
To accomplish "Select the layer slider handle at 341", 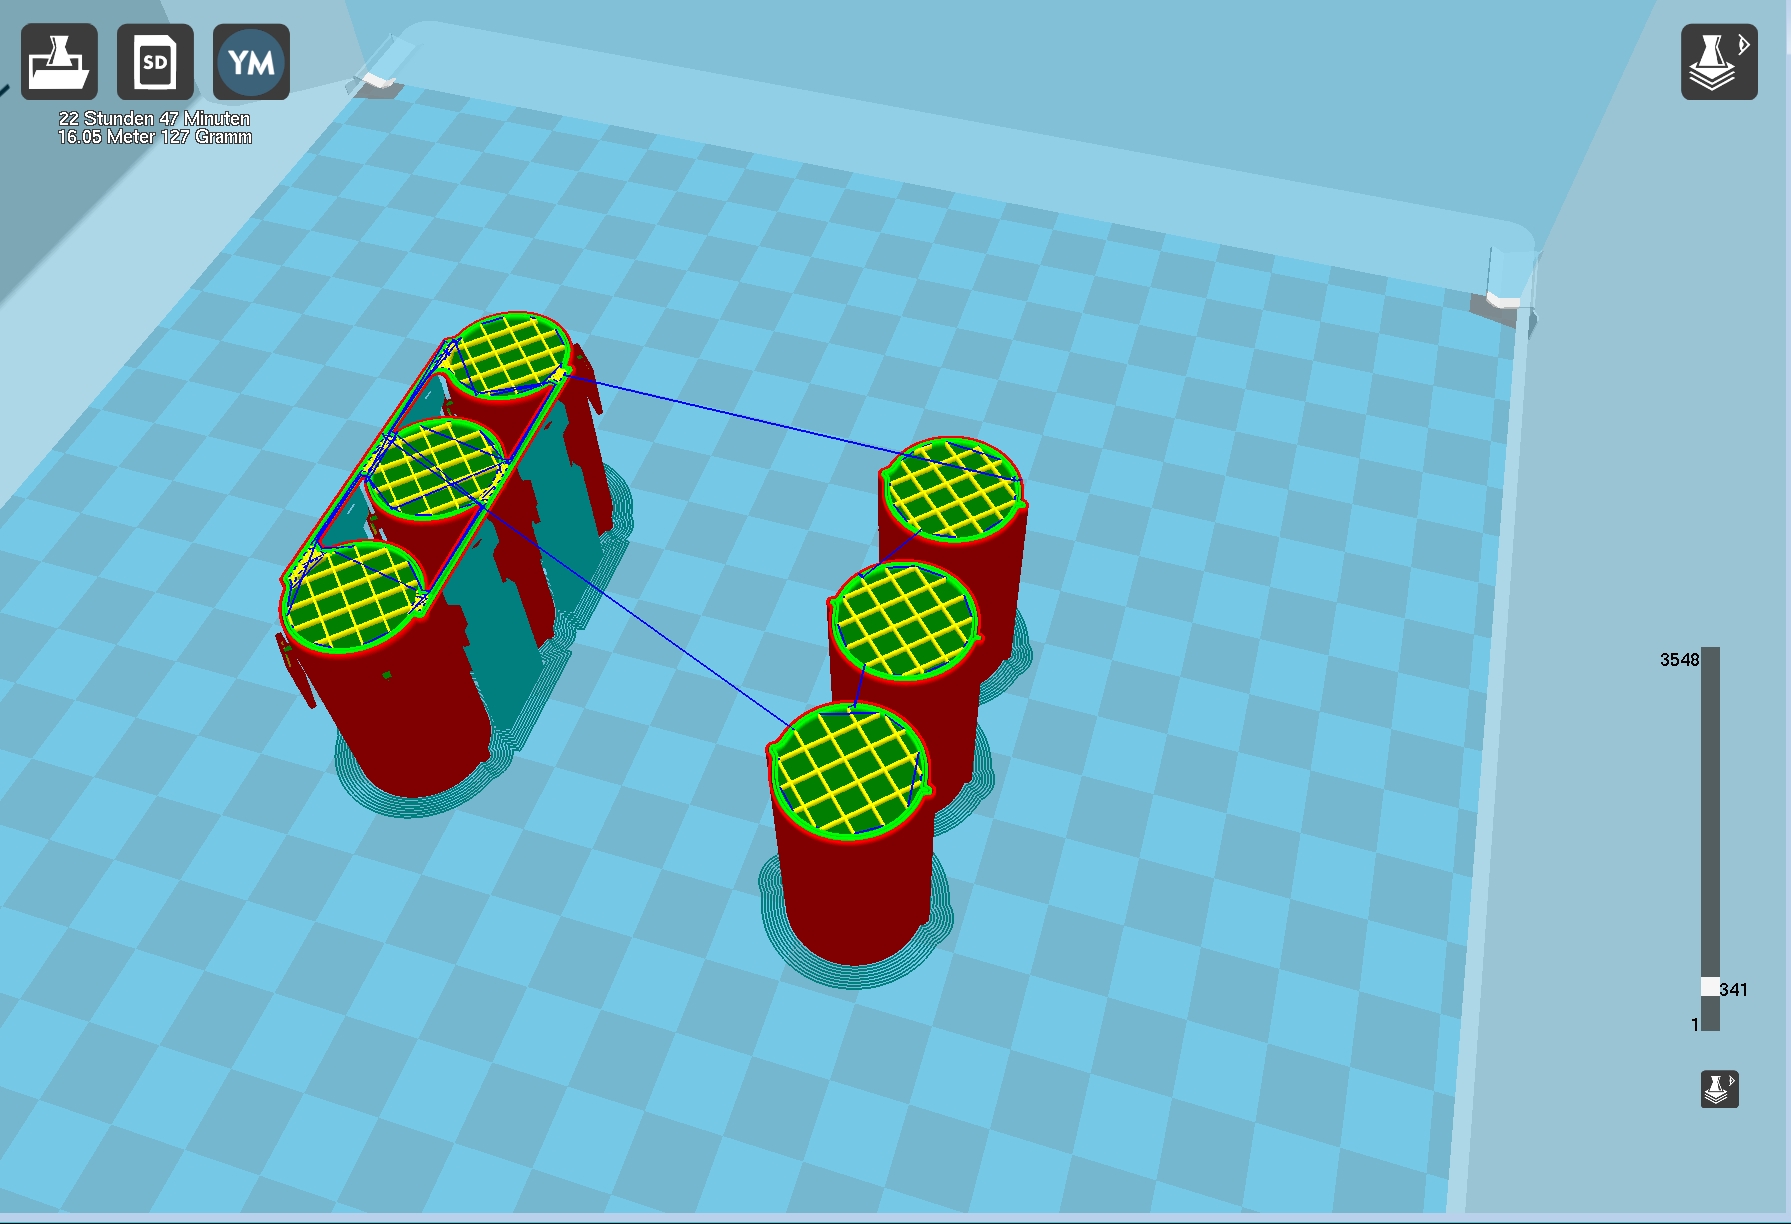I will point(1711,987).
